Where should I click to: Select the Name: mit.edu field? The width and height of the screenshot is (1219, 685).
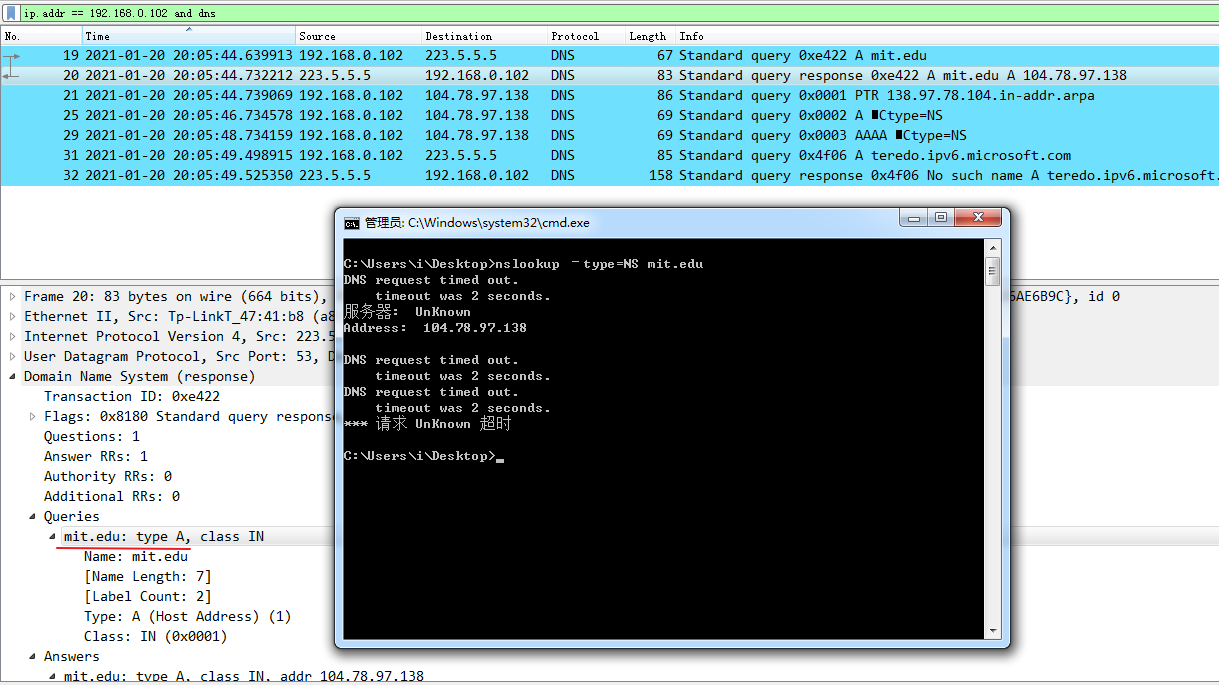[136, 556]
